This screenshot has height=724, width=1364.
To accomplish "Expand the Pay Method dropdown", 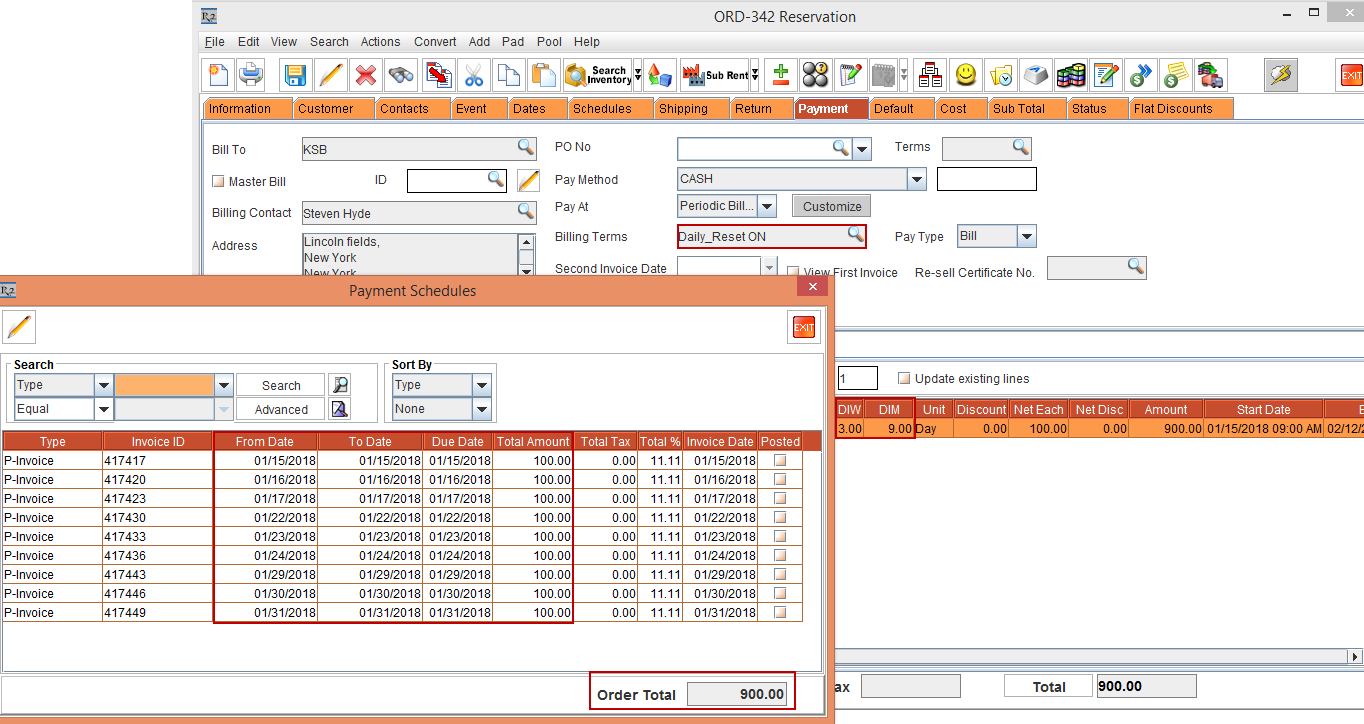I will tap(917, 180).
